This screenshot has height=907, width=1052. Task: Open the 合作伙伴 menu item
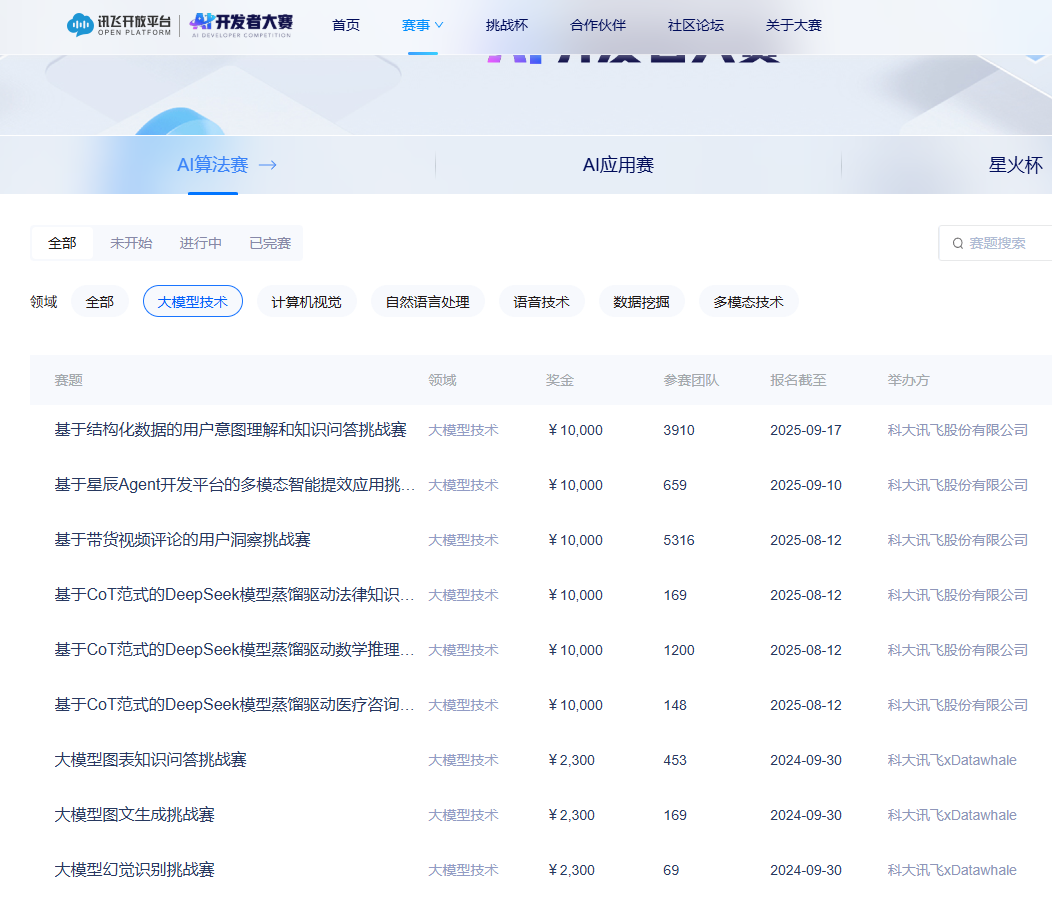pos(598,25)
